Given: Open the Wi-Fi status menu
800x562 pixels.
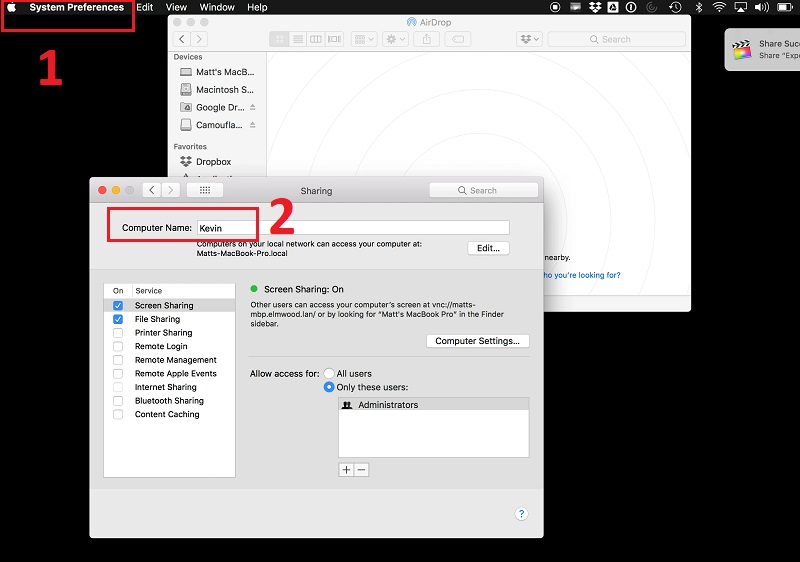Looking at the screenshot, I should click(719, 7).
